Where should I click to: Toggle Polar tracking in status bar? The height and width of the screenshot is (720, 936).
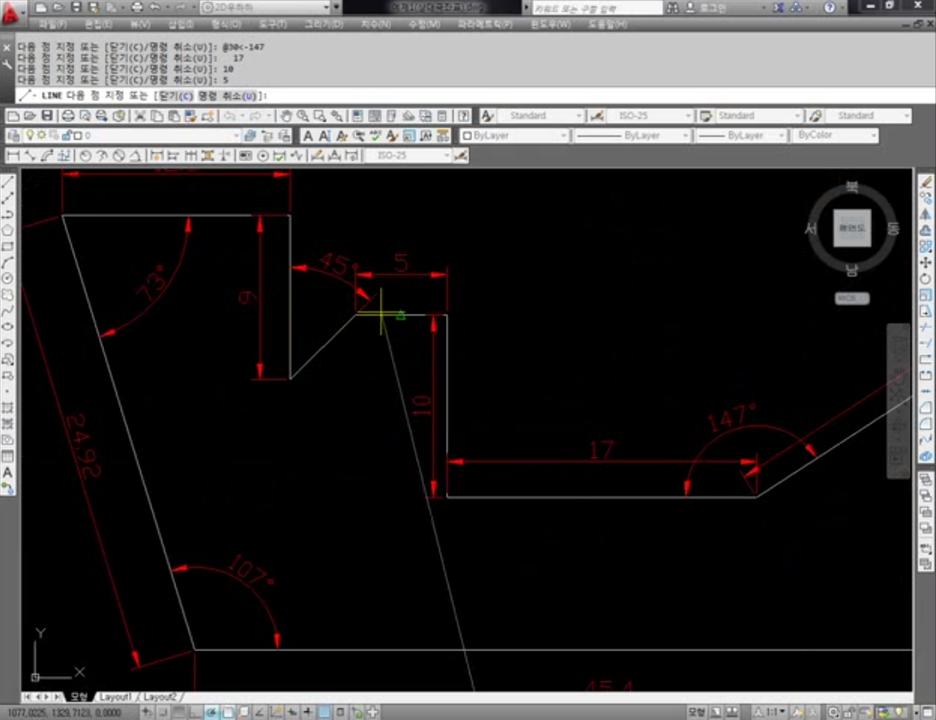tap(211, 712)
